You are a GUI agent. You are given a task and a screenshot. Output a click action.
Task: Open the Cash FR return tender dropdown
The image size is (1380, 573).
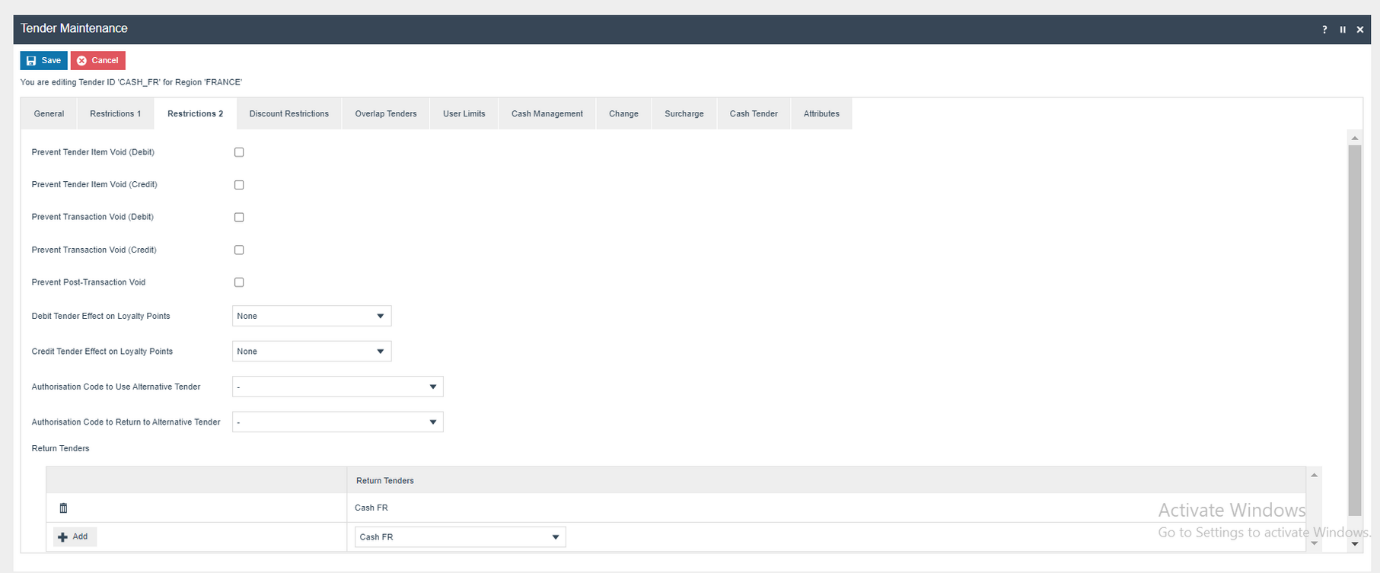point(460,537)
